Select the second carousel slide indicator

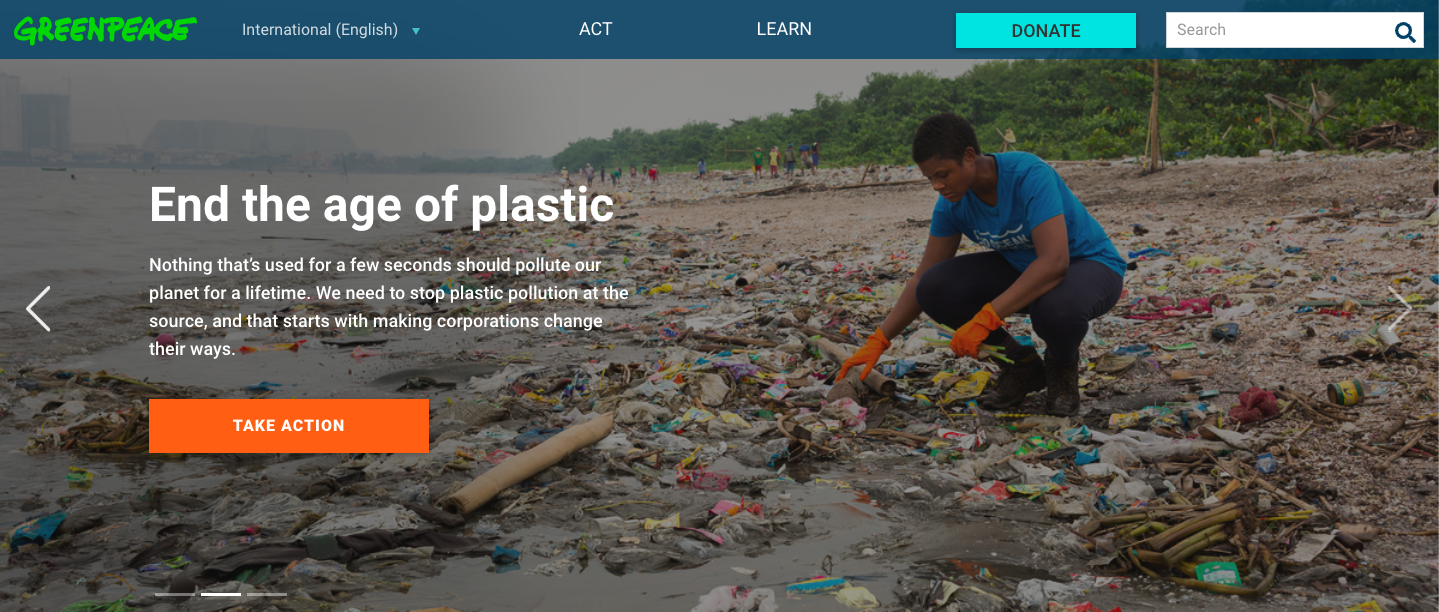pos(221,594)
